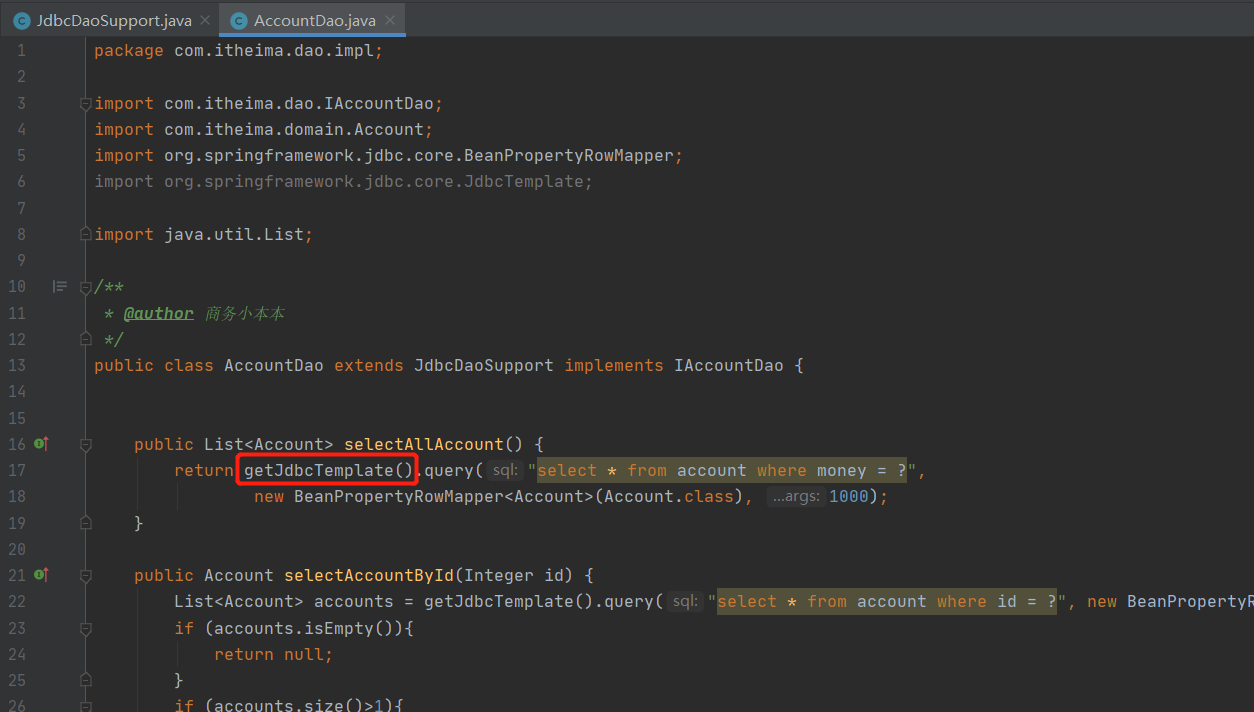Click the selectAllAccount method name
The width and height of the screenshot is (1254, 712).
(424, 444)
